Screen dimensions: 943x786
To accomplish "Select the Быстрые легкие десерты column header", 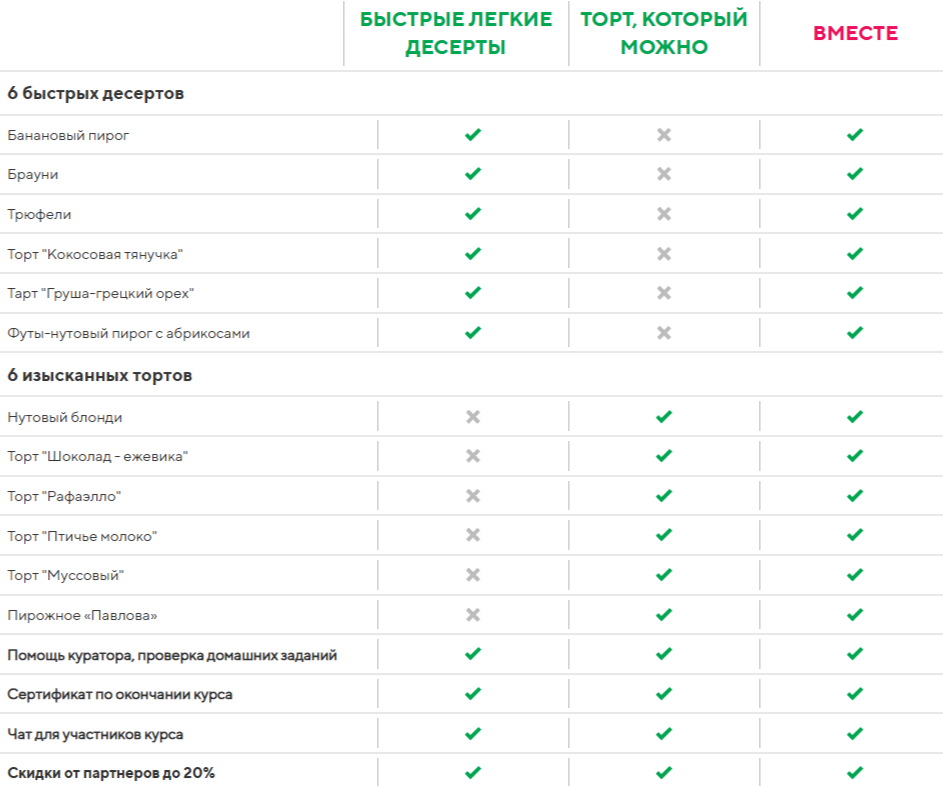I will 456,34.
